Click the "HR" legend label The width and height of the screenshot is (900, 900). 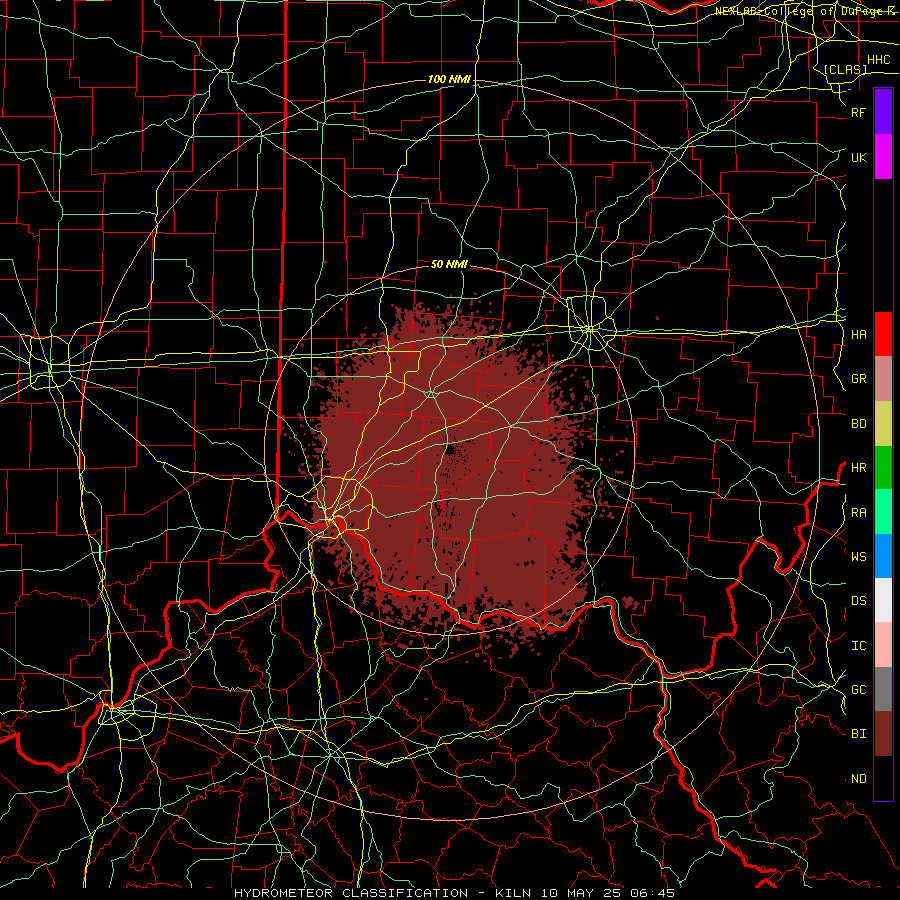858,467
